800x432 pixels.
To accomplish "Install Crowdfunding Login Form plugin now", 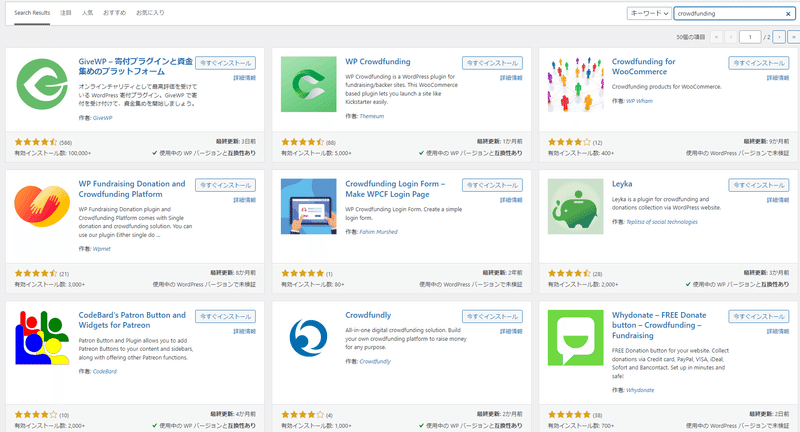I will (492, 185).
